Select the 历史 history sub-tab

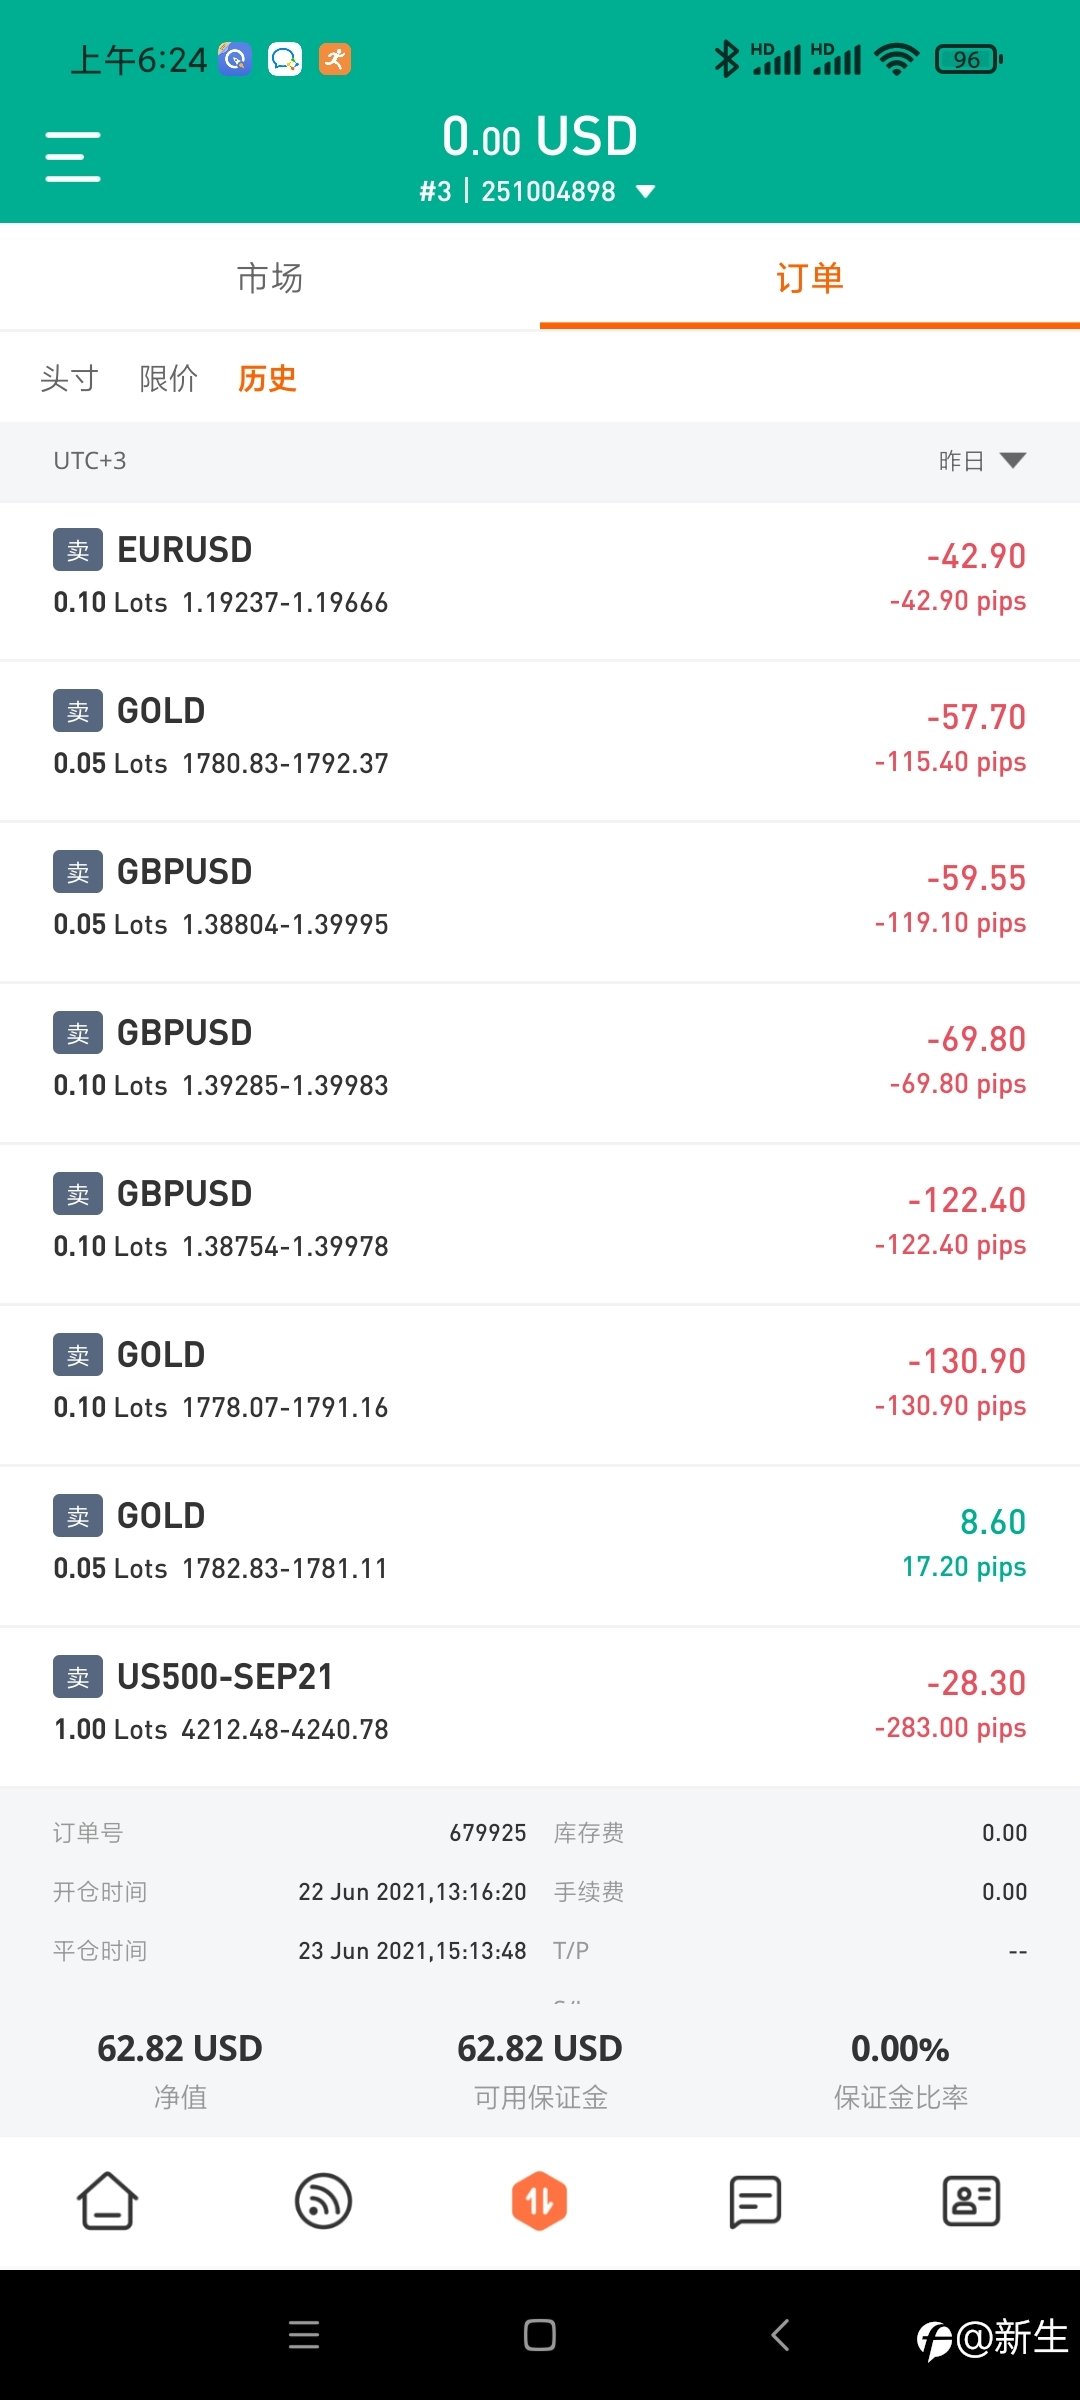[267, 378]
